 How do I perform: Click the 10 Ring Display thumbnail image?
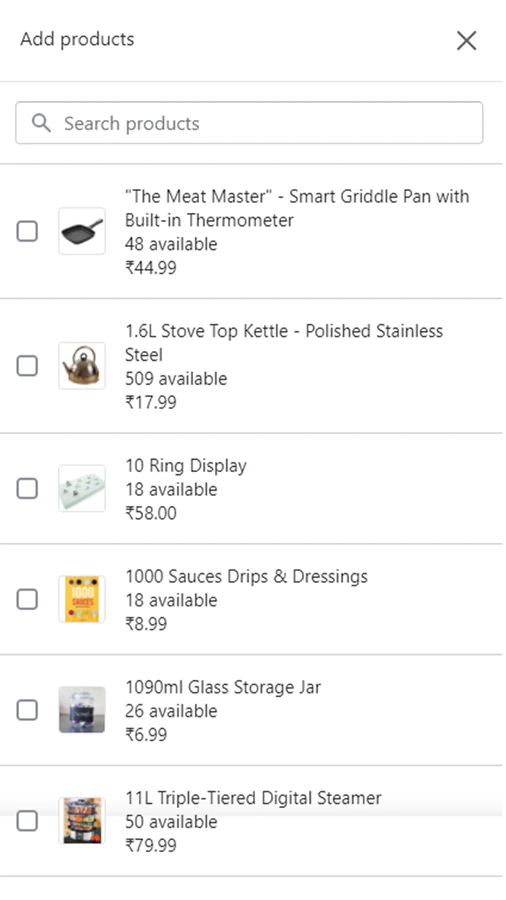(82, 488)
